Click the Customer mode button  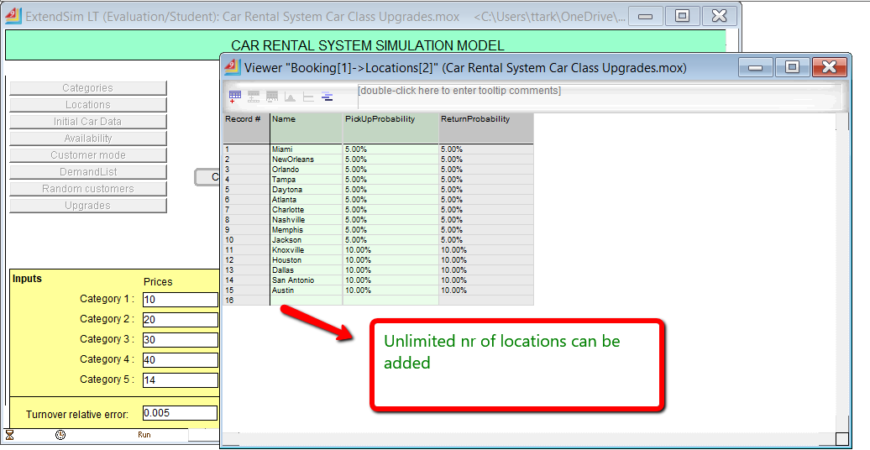[88, 155]
